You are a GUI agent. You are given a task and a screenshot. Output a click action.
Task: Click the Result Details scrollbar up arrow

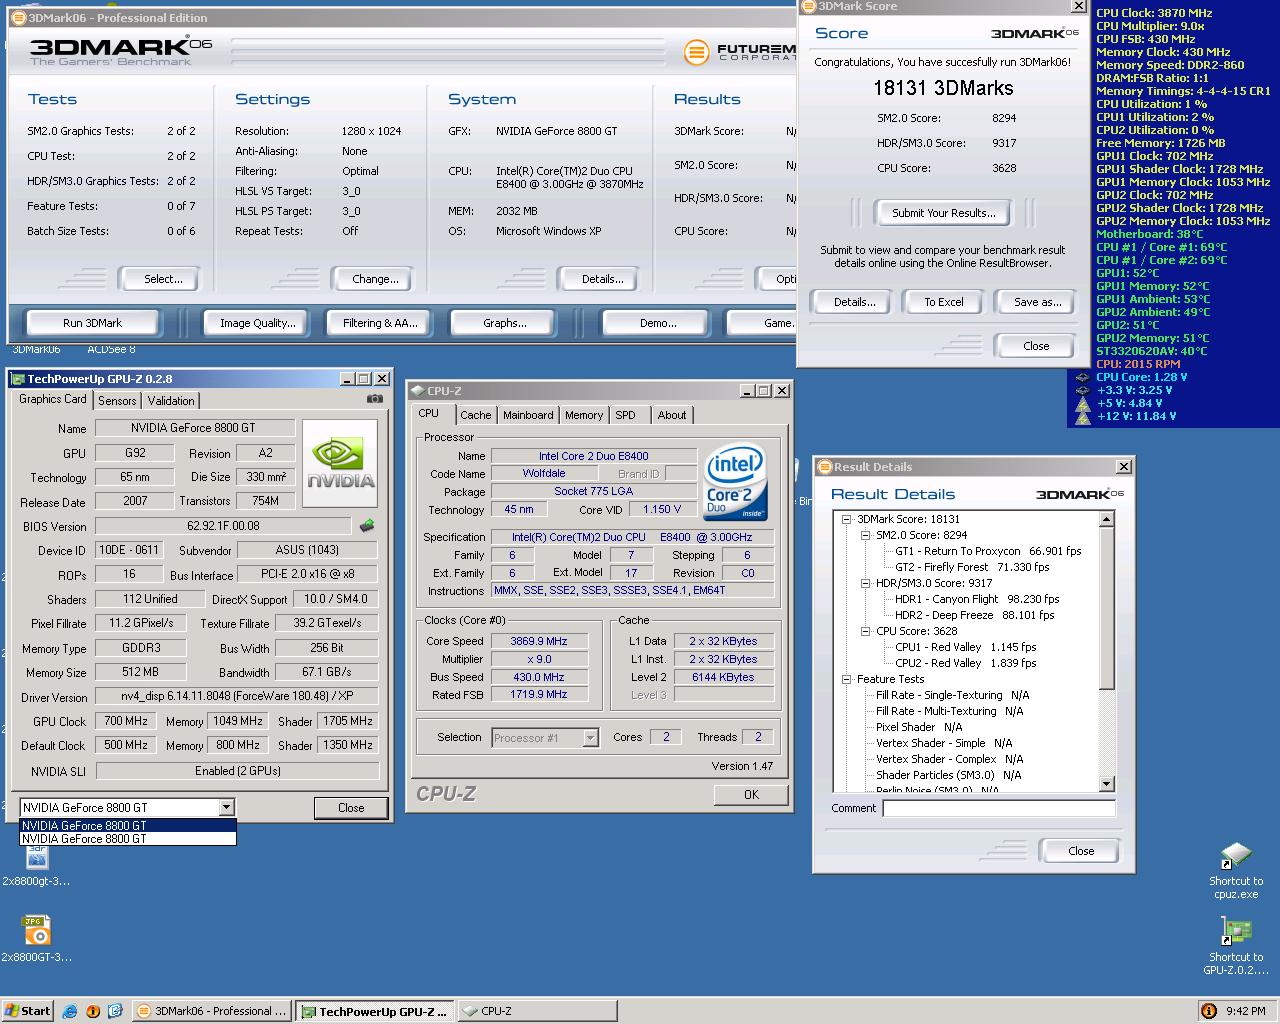pos(1106,519)
